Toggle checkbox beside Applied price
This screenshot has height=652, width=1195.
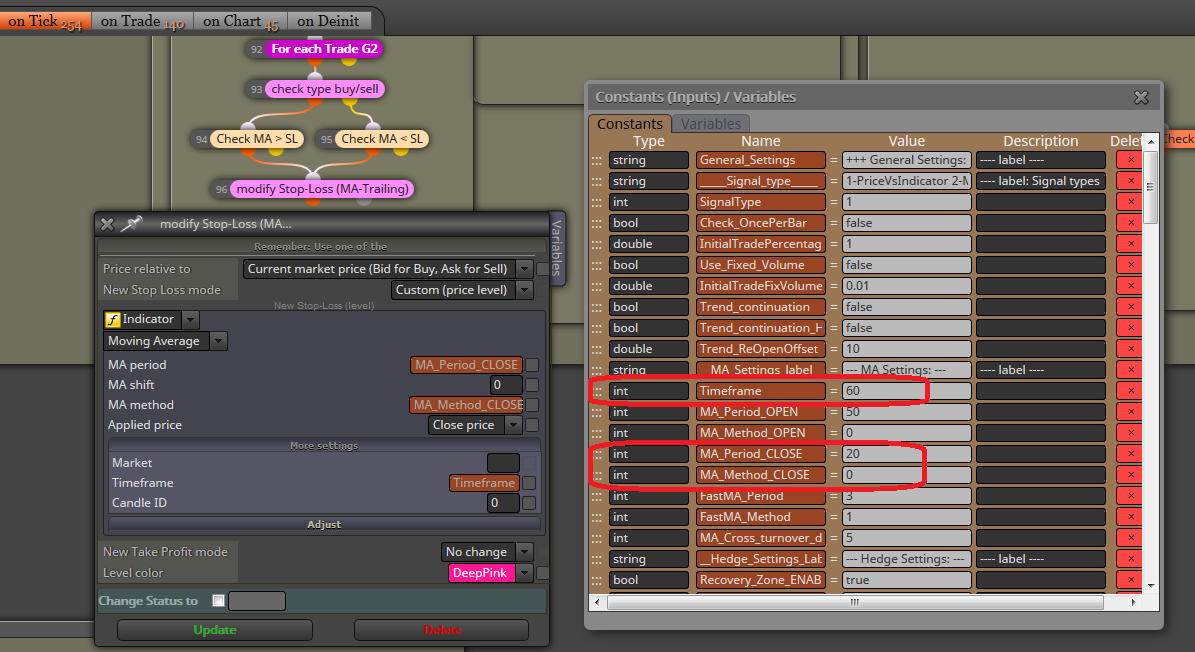(x=532, y=425)
